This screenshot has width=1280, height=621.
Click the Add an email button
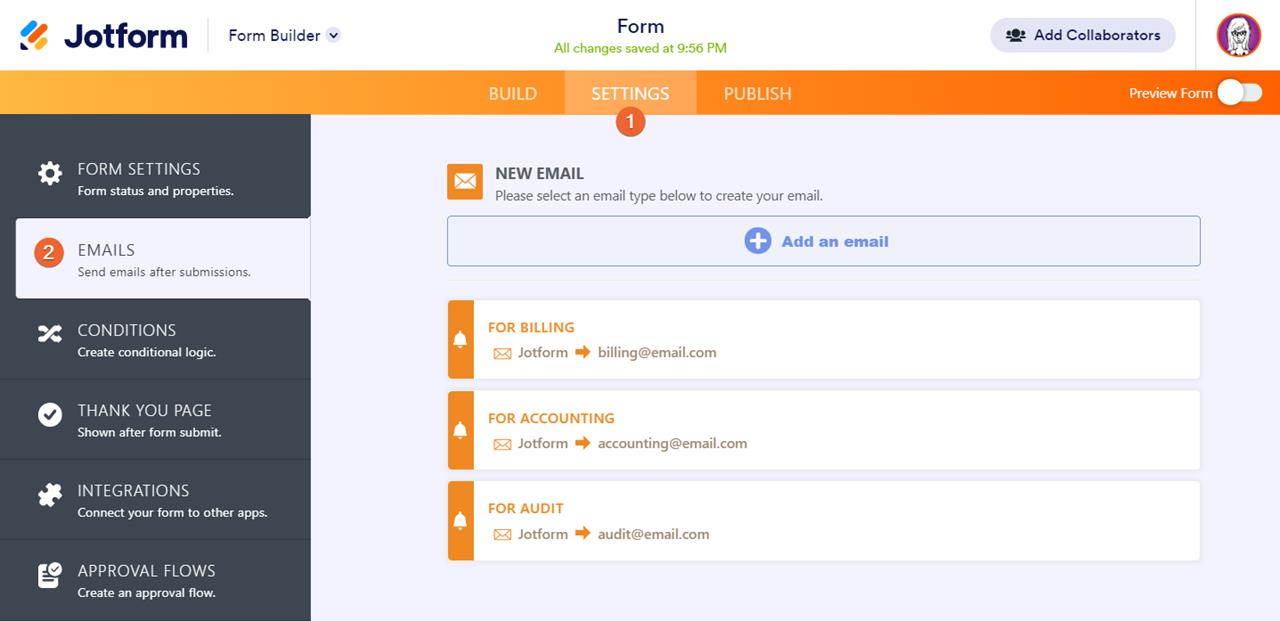823,241
